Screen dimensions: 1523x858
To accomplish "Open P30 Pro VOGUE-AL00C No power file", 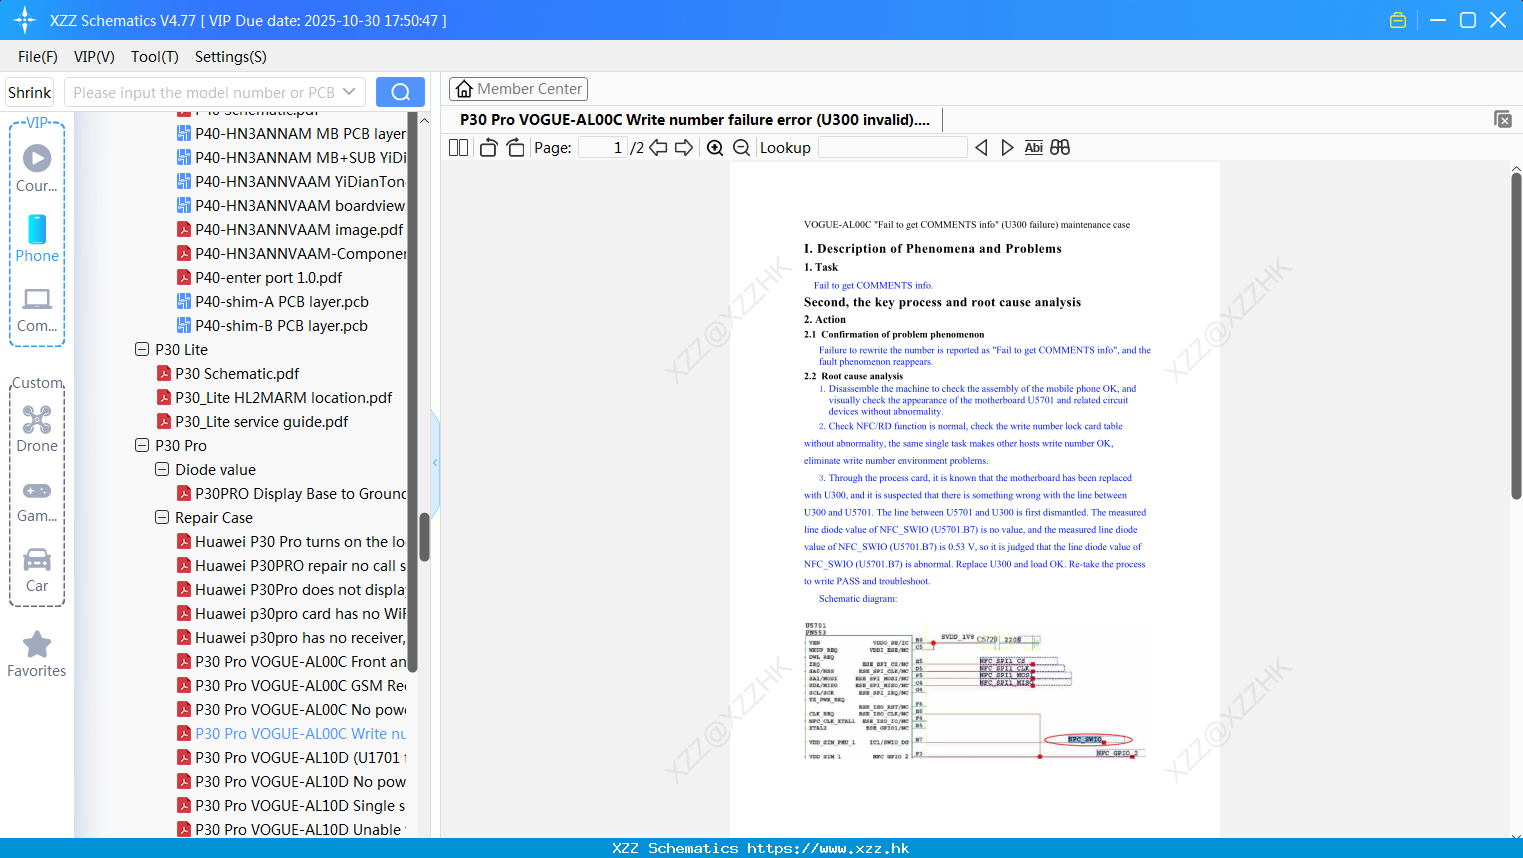I will click(291, 709).
